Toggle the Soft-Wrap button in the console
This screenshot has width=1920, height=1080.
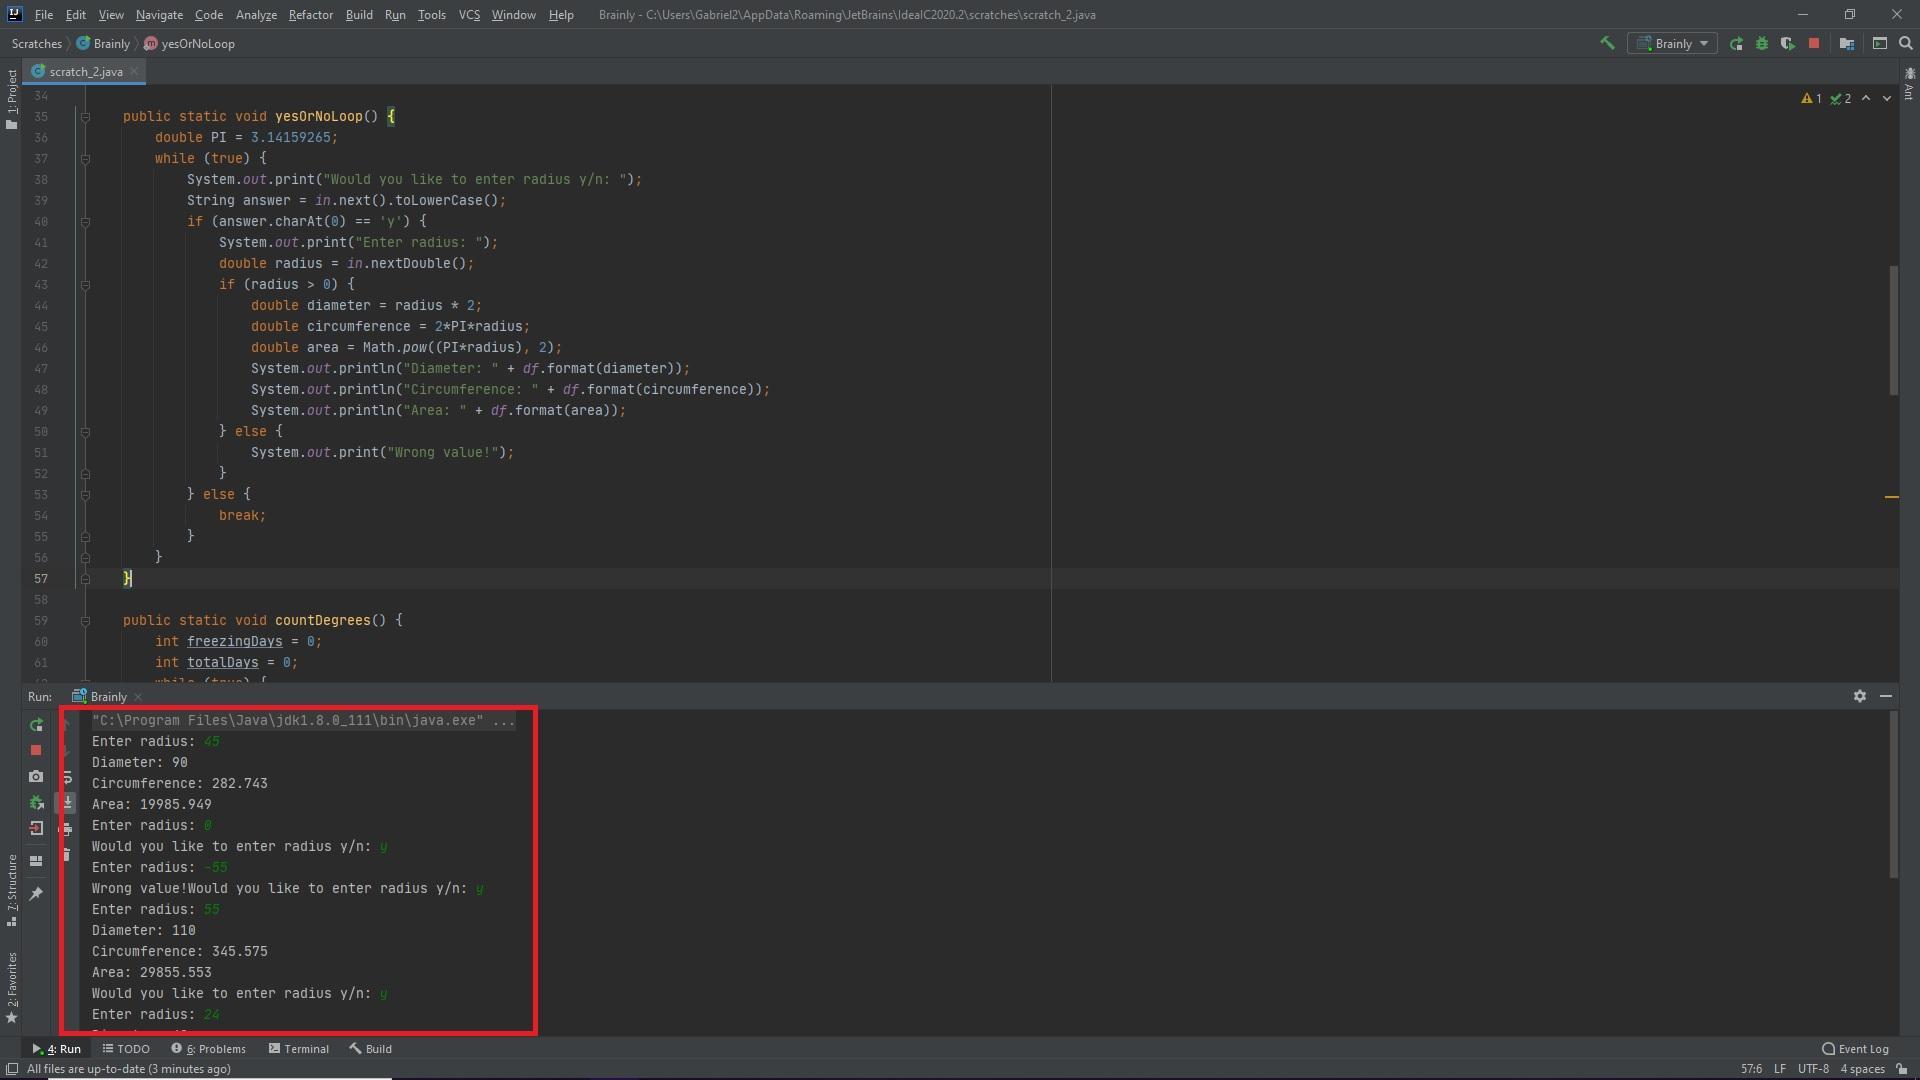(67, 777)
